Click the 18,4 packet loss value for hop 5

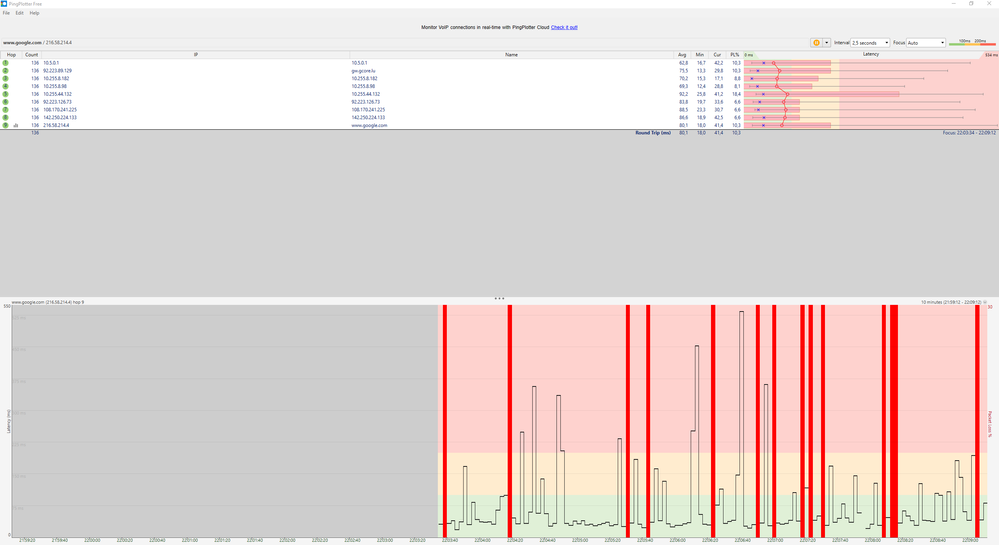click(737, 94)
